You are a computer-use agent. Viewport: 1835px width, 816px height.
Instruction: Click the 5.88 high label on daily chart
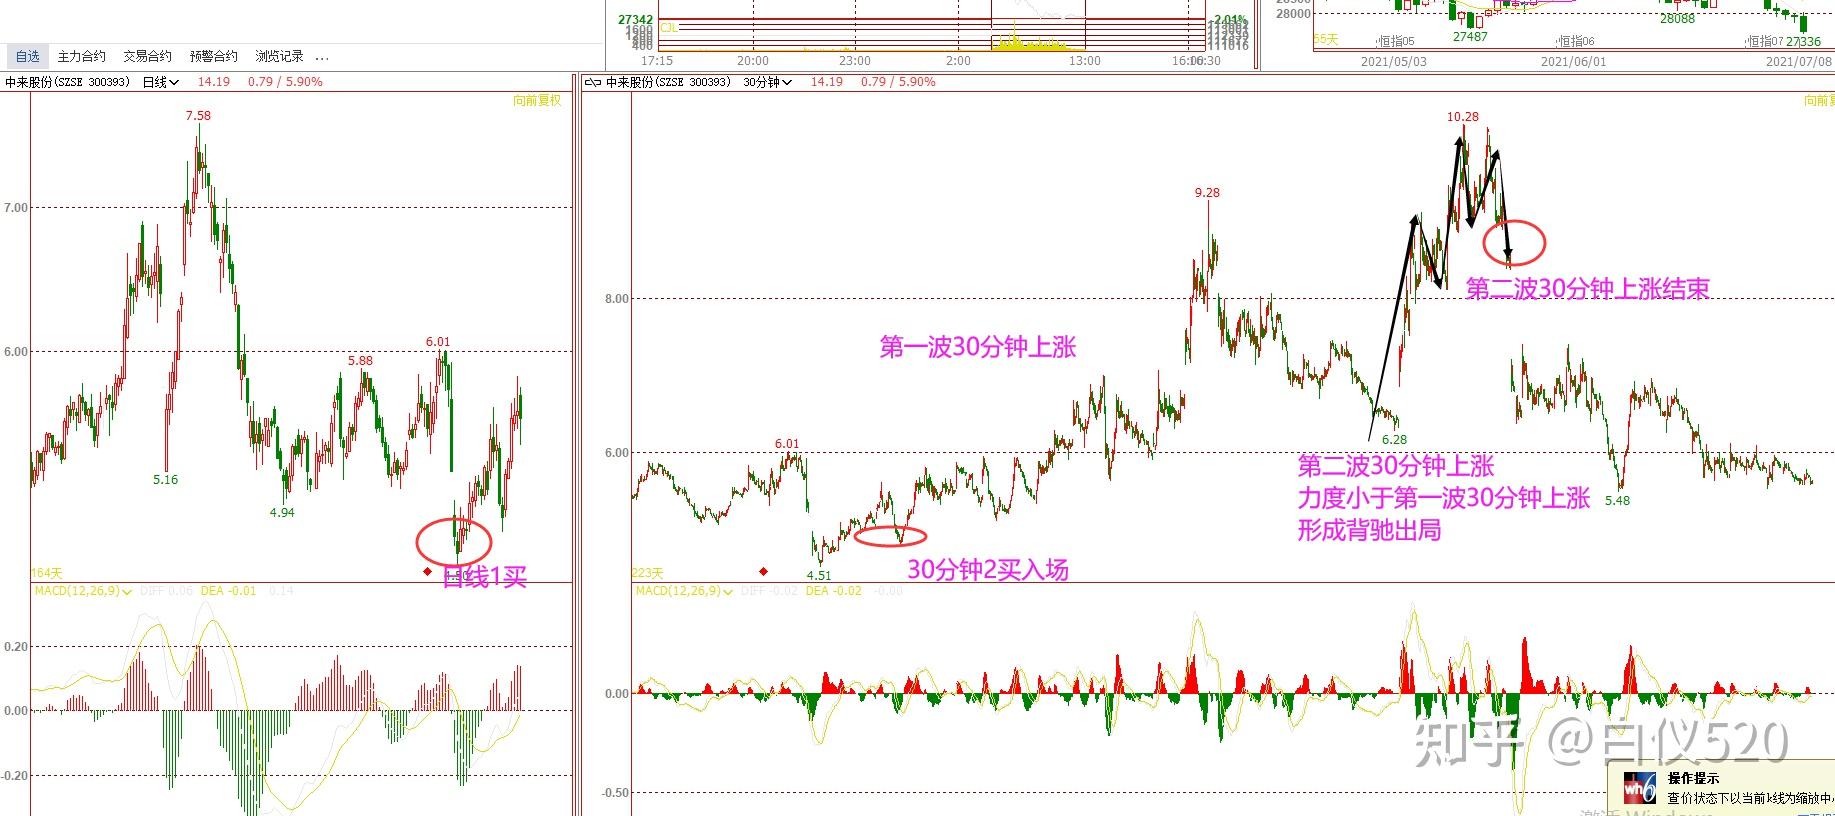[360, 361]
